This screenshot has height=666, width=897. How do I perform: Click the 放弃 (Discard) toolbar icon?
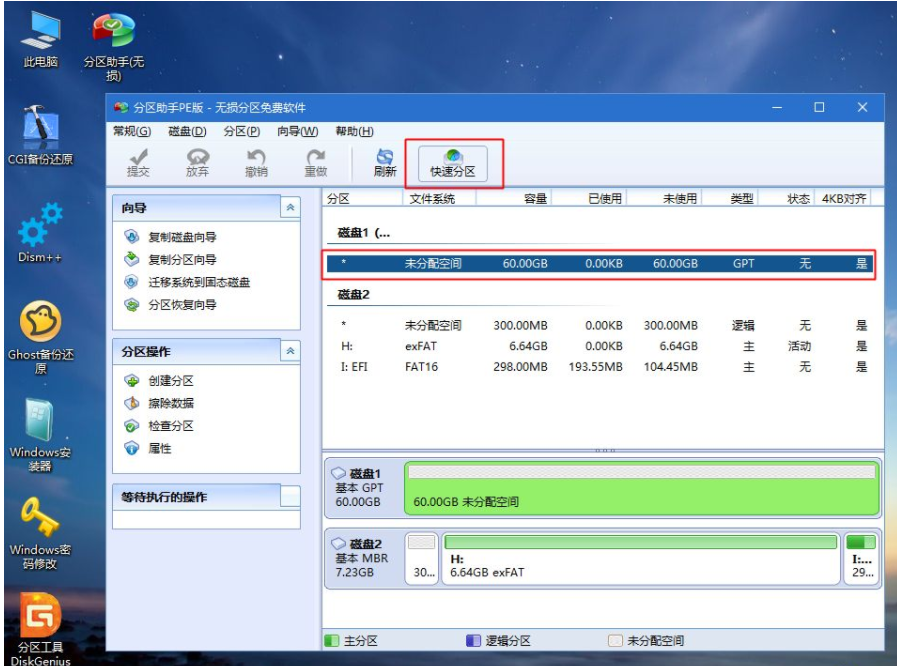197,163
